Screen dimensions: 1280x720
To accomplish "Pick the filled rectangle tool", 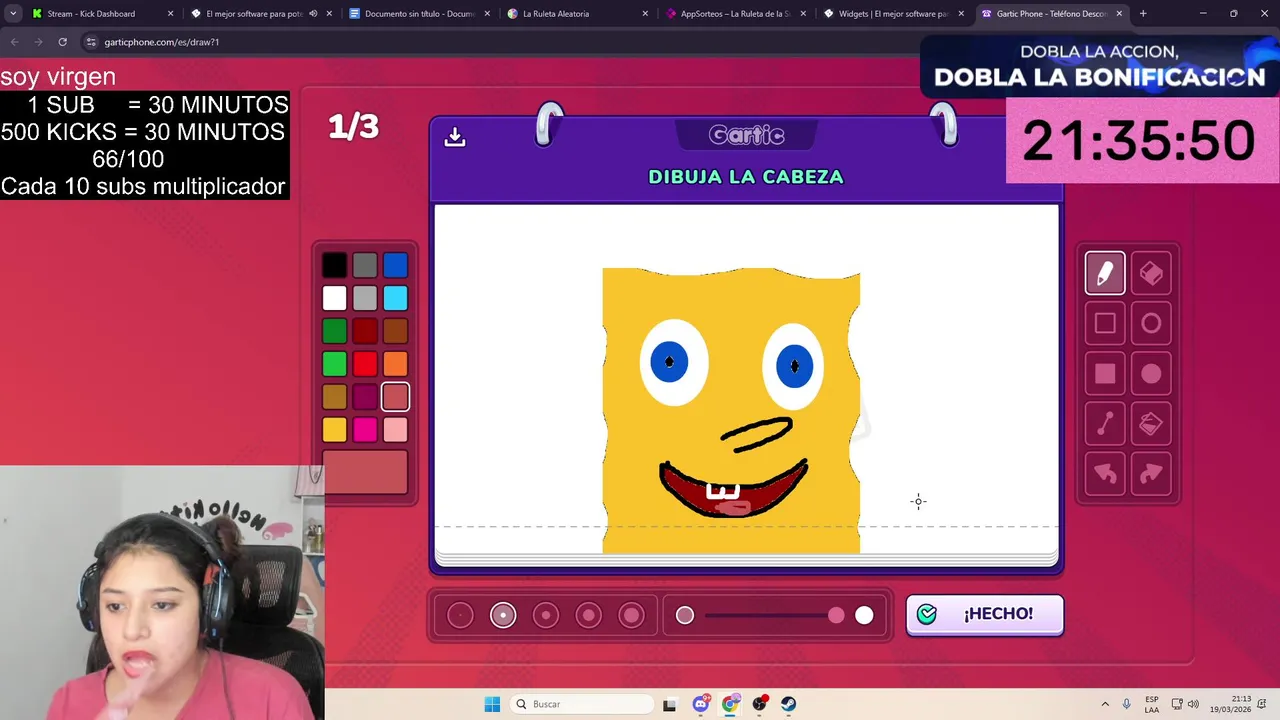I will click(x=1105, y=374).
